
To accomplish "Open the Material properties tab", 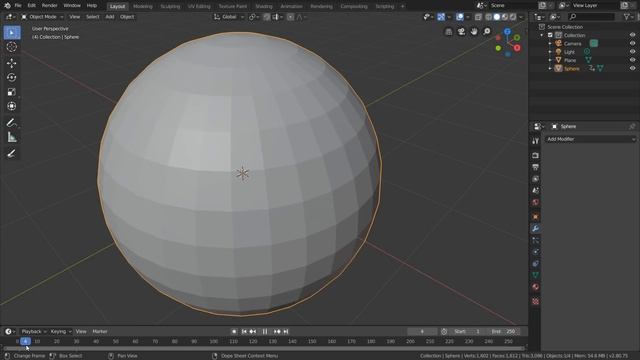I will coord(536,287).
